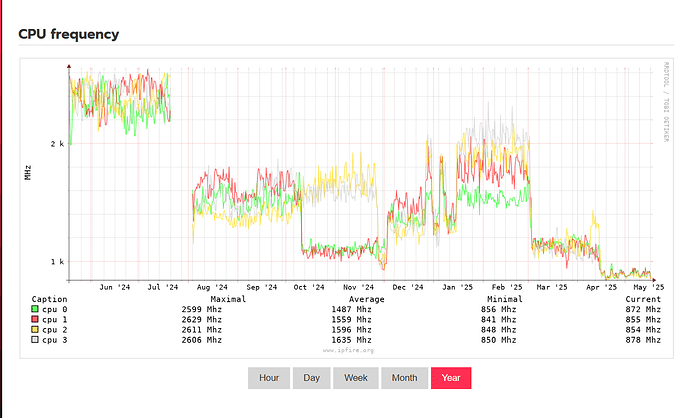Click the 'Oct '24' axis label
690x418 pixels.
(x=309, y=287)
